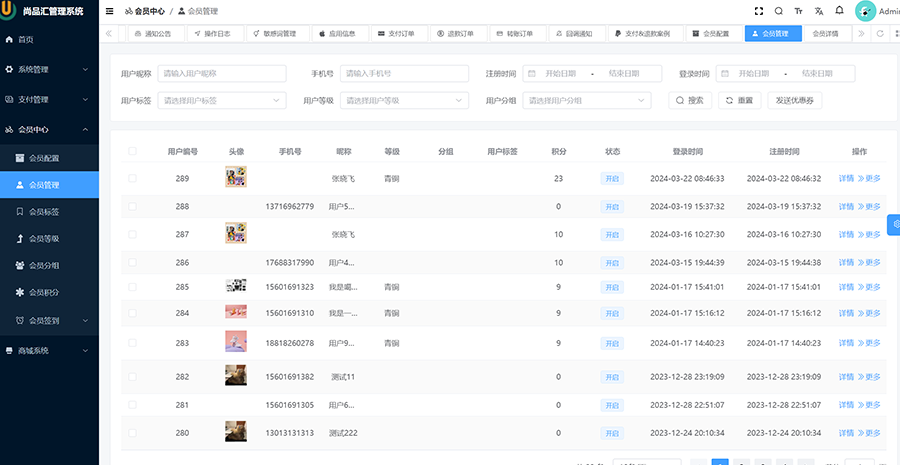The height and width of the screenshot is (465, 900).
Task: Switch to 支付订单 tab
Action: 400,34
